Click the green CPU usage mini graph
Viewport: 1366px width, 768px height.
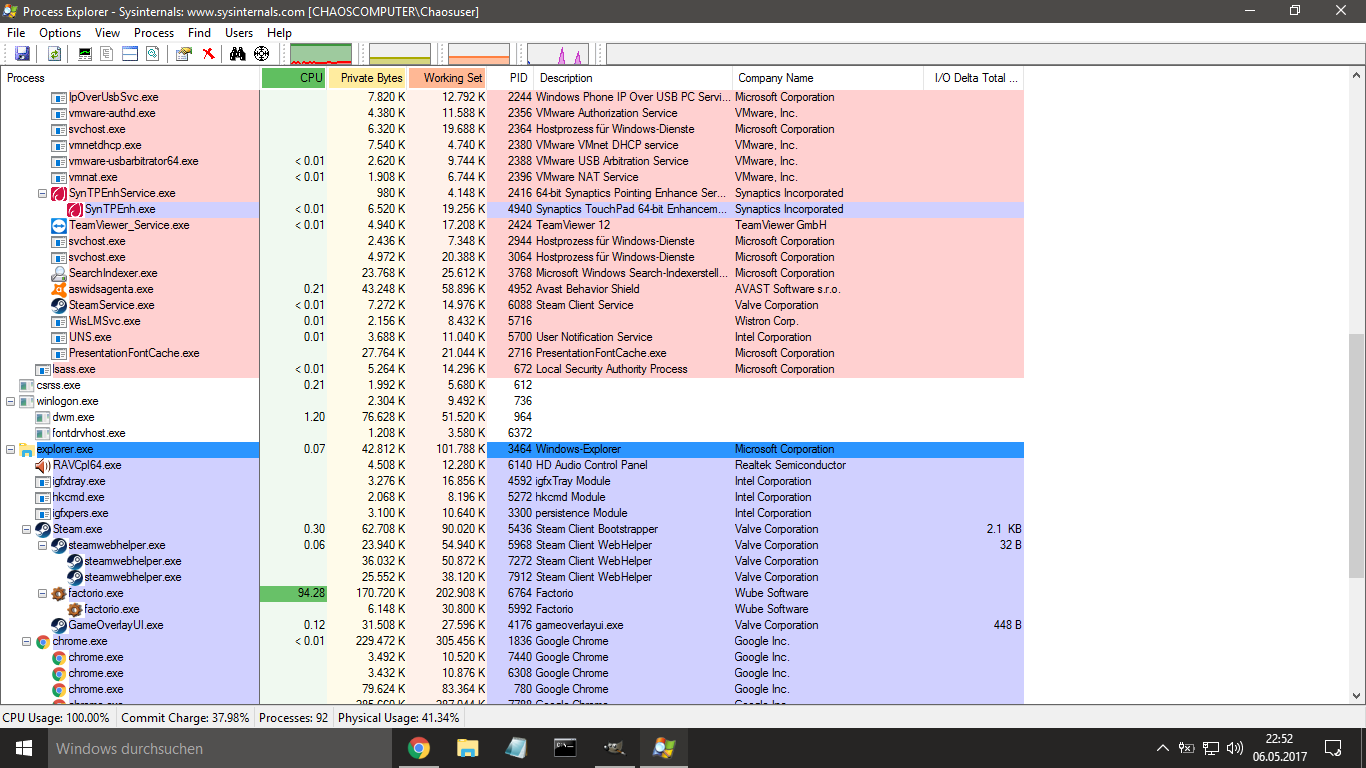(321, 54)
